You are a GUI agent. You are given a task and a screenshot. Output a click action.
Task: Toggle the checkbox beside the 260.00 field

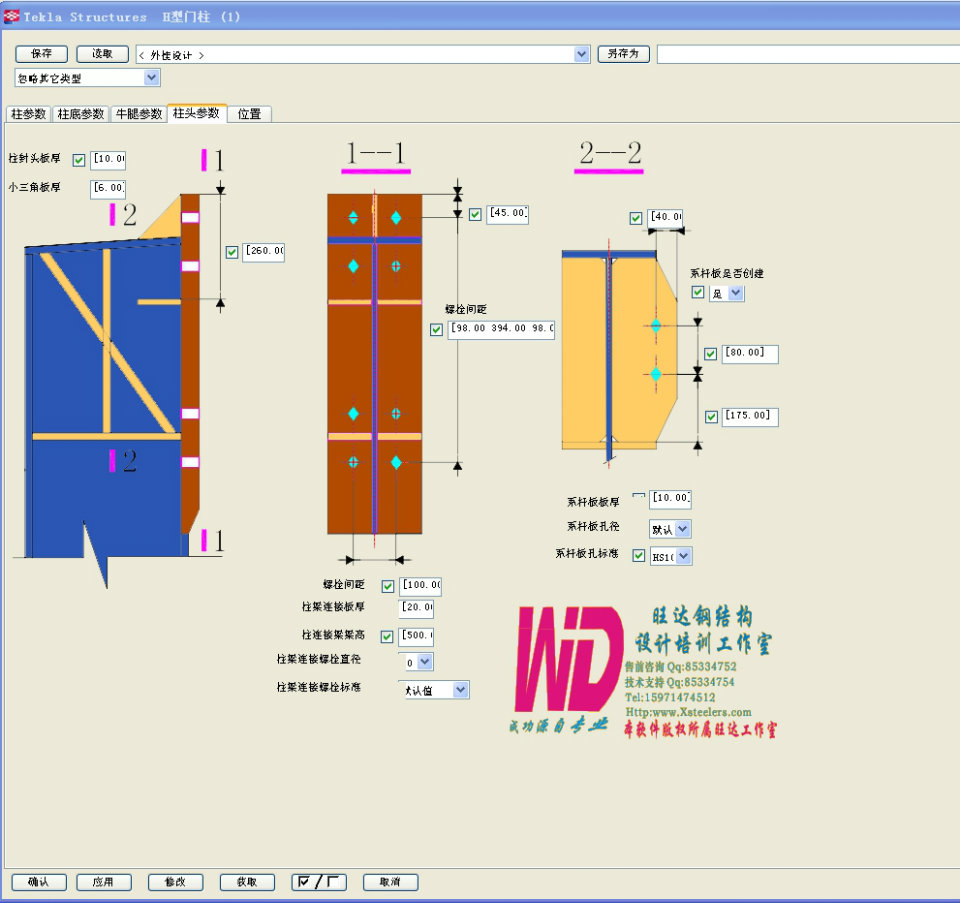pos(231,252)
